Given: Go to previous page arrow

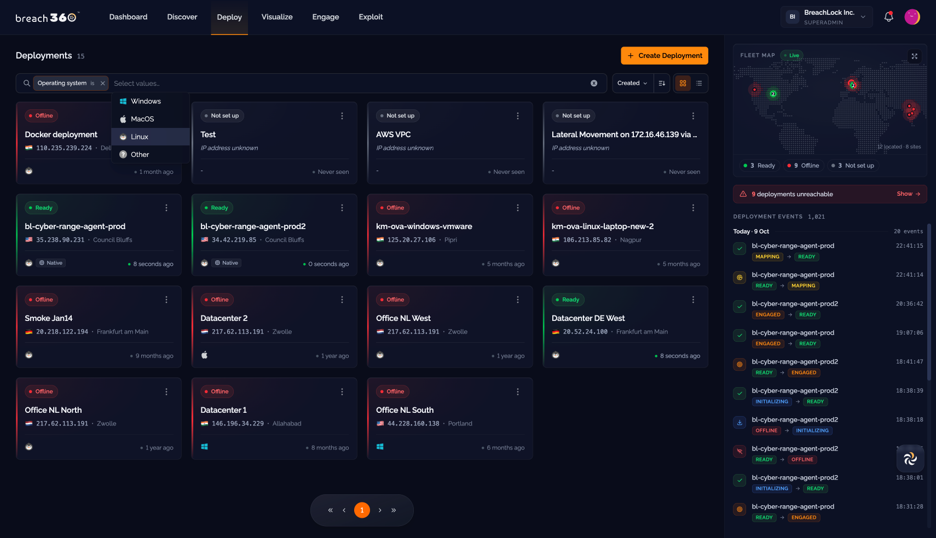Looking at the screenshot, I should (x=344, y=510).
